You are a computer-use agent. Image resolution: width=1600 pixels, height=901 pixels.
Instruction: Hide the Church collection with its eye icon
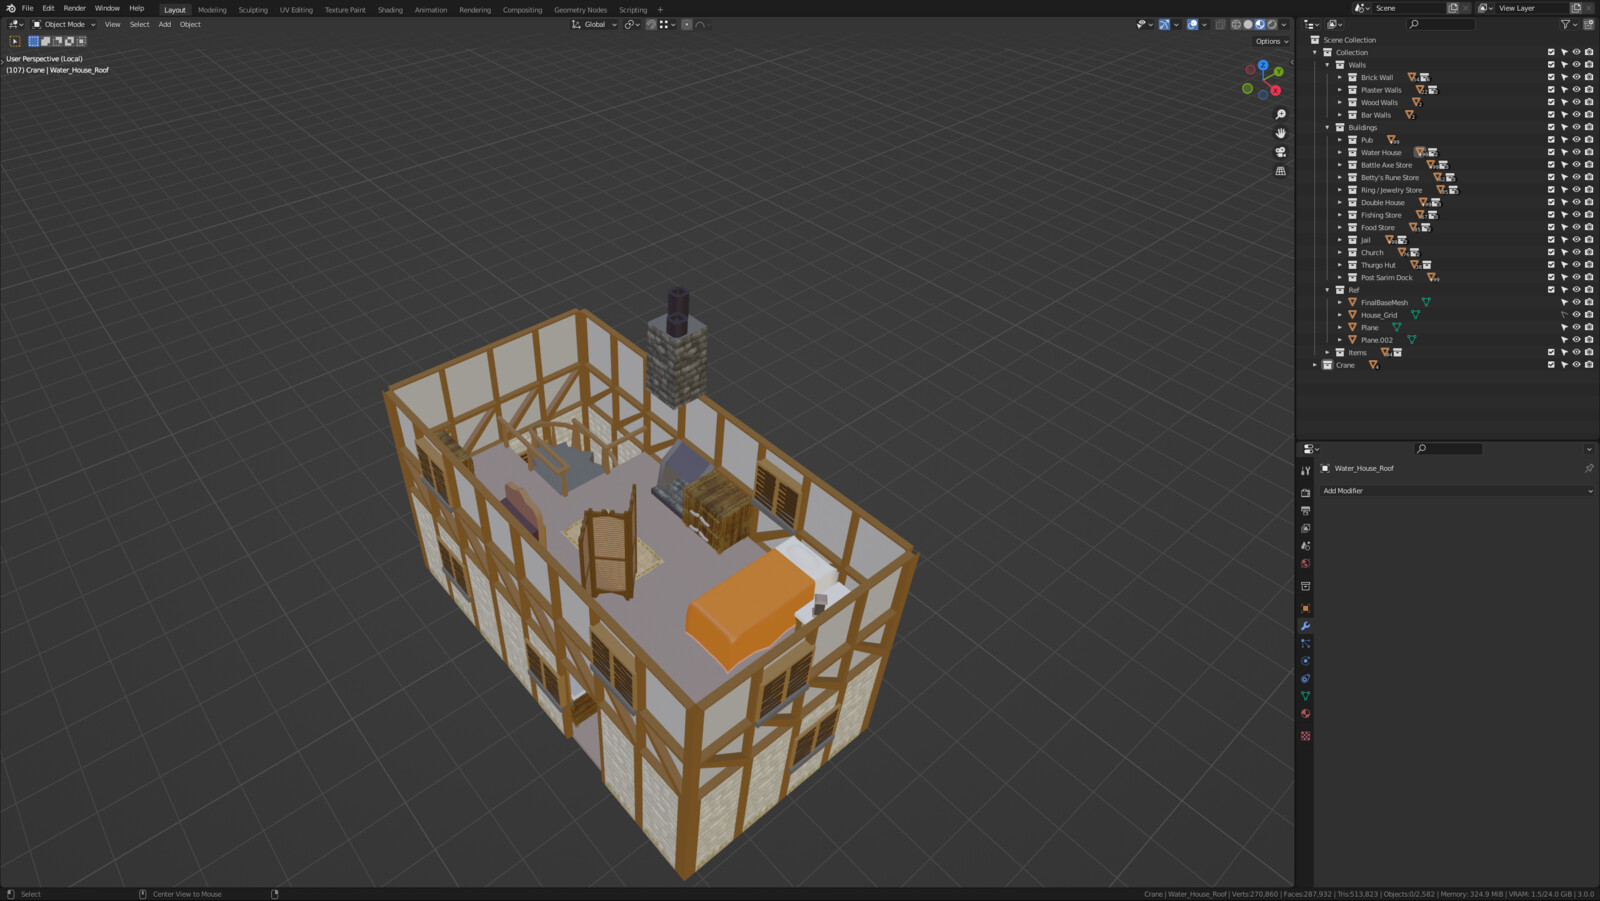pos(1576,252)
